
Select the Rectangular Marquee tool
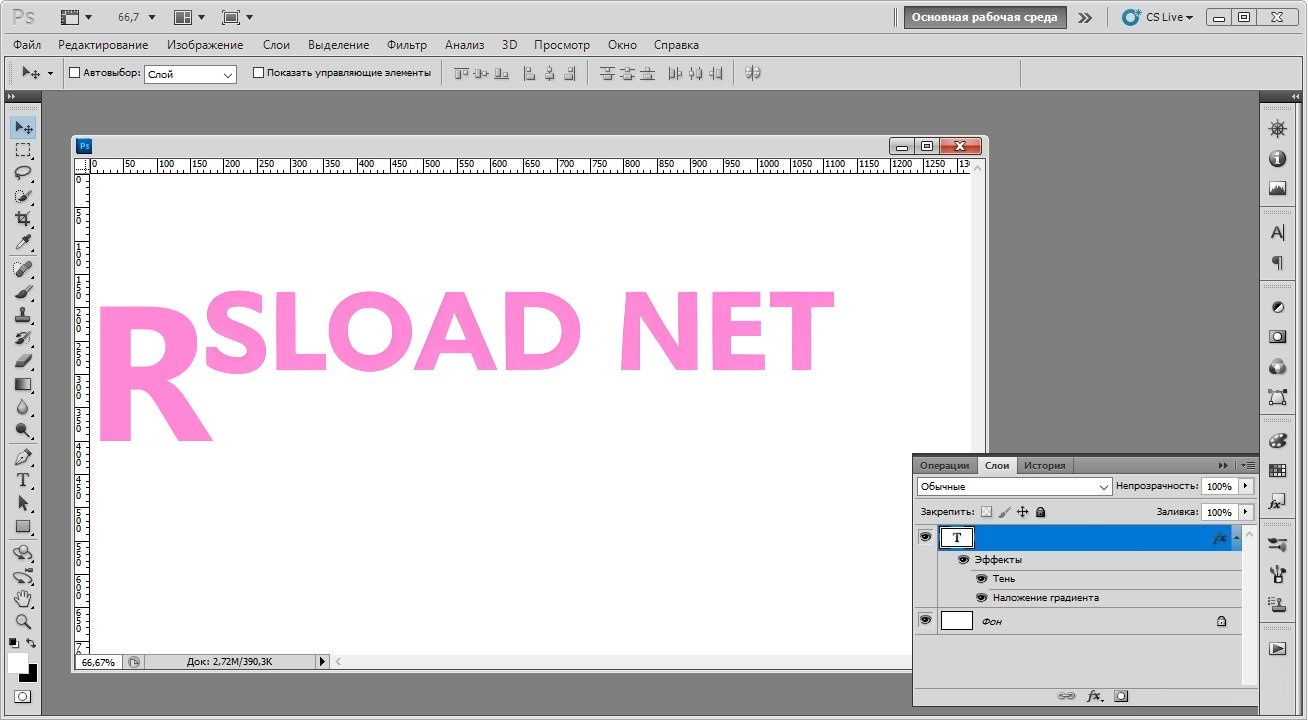click(23, 151)
